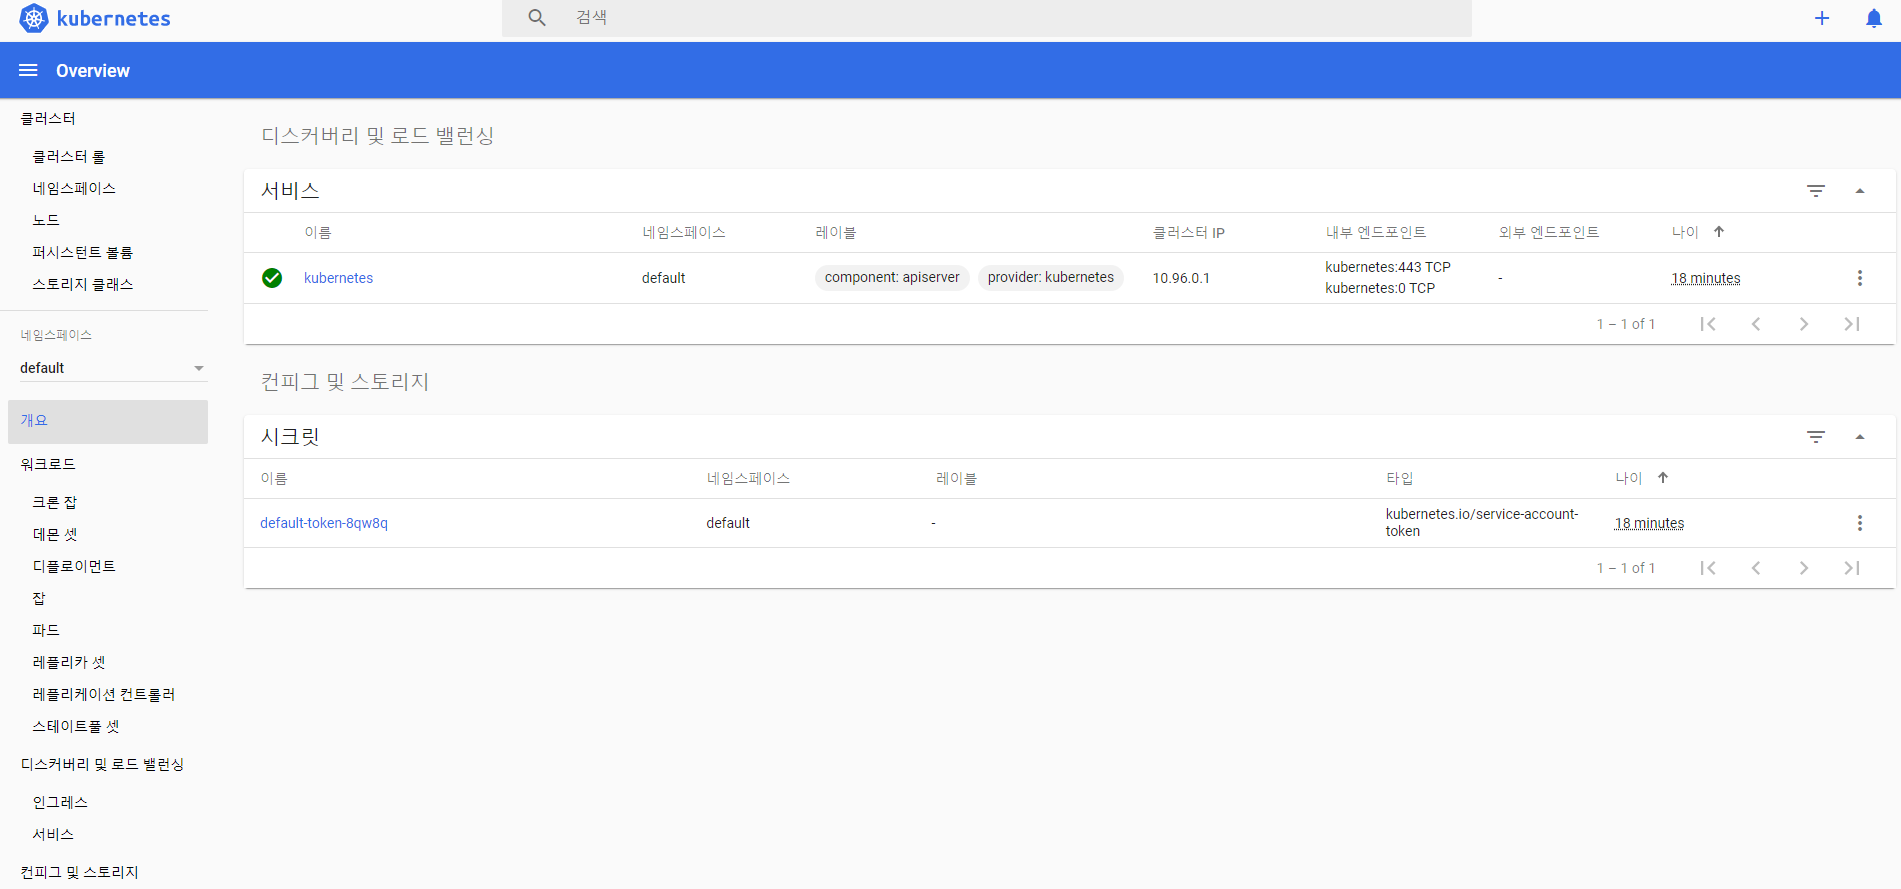The height and width of the screenshot is (889, 1901).
Task: Click kubernetes:443 TCP endpoint text
Action: pos(1388,267)
